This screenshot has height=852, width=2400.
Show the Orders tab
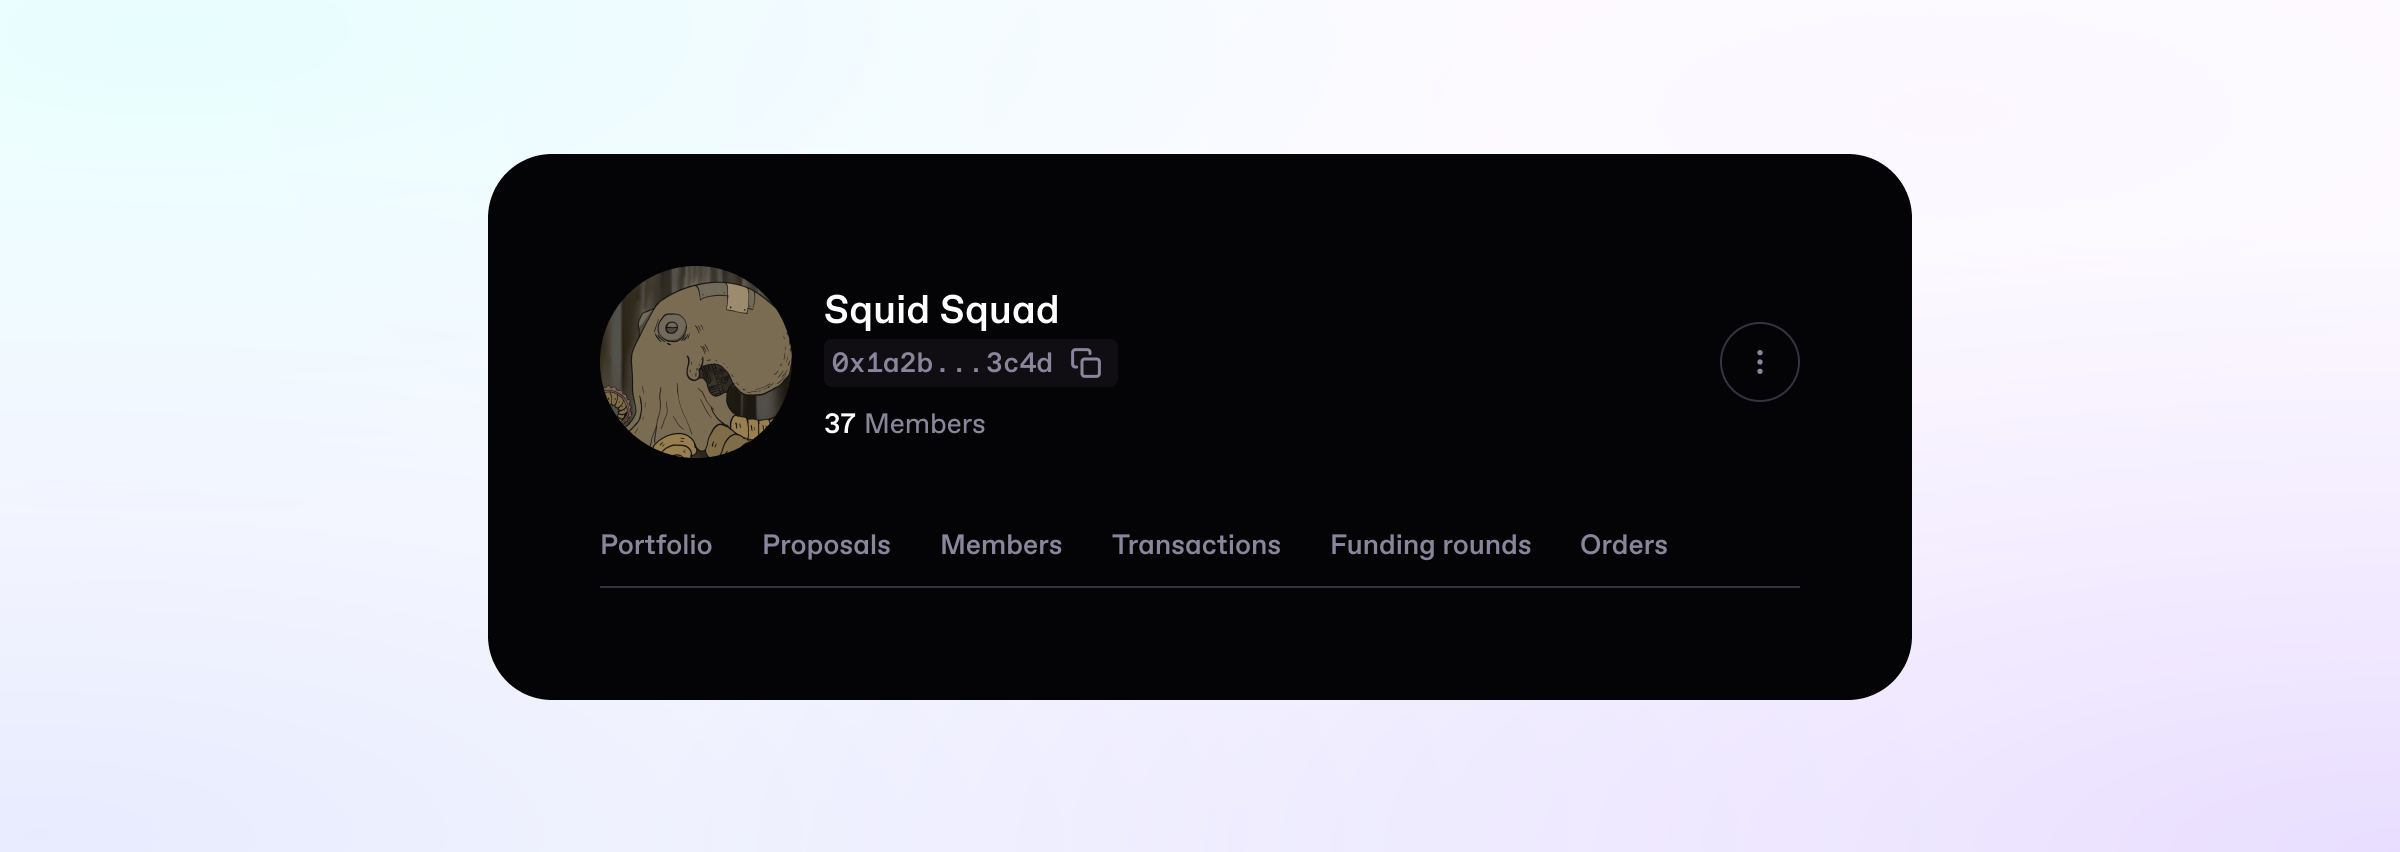[x=1623, y=545]
